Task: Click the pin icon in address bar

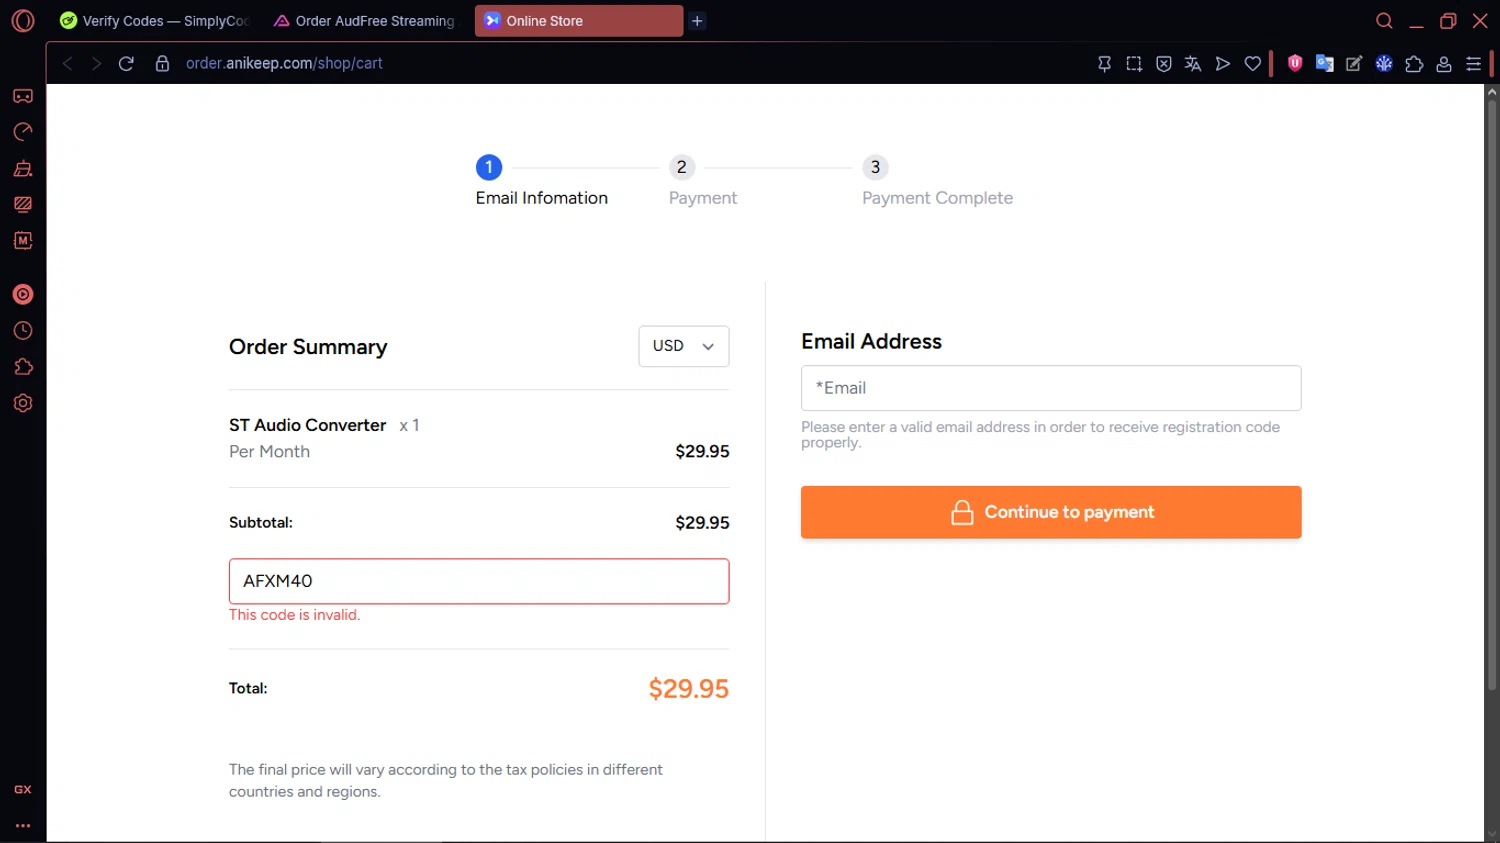Action: (1104, 63)
